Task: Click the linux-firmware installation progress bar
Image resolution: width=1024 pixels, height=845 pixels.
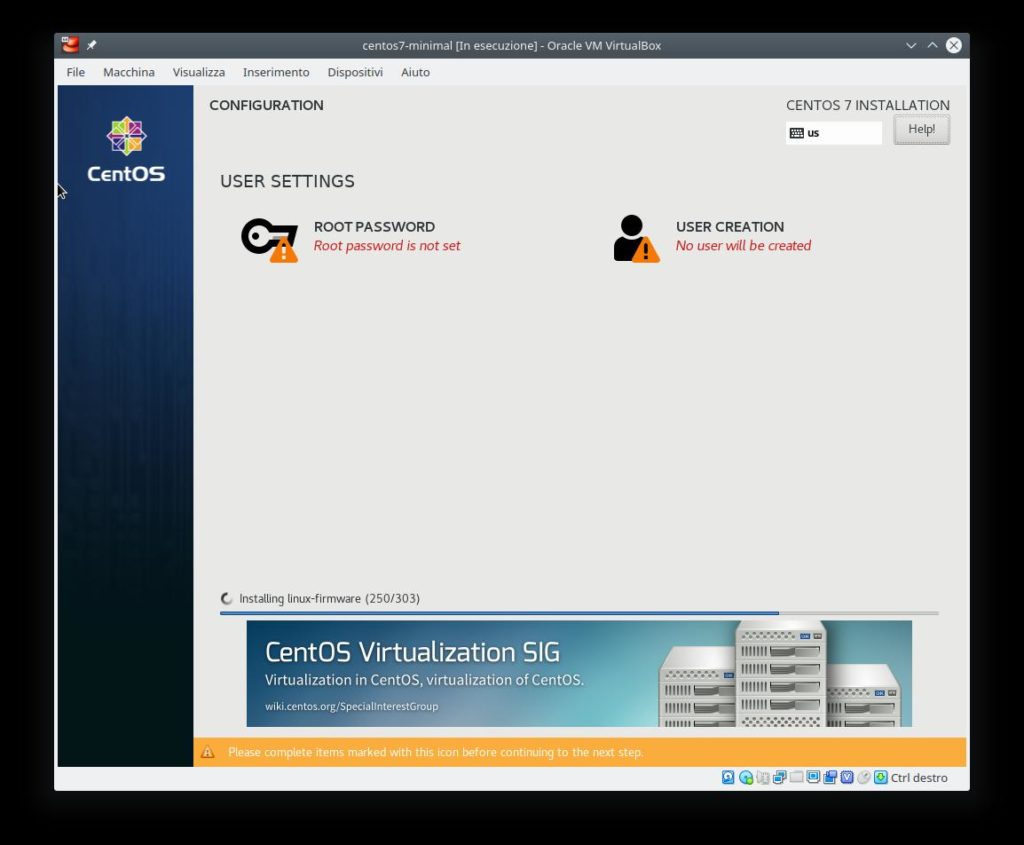Action: (x=580, y=612)
